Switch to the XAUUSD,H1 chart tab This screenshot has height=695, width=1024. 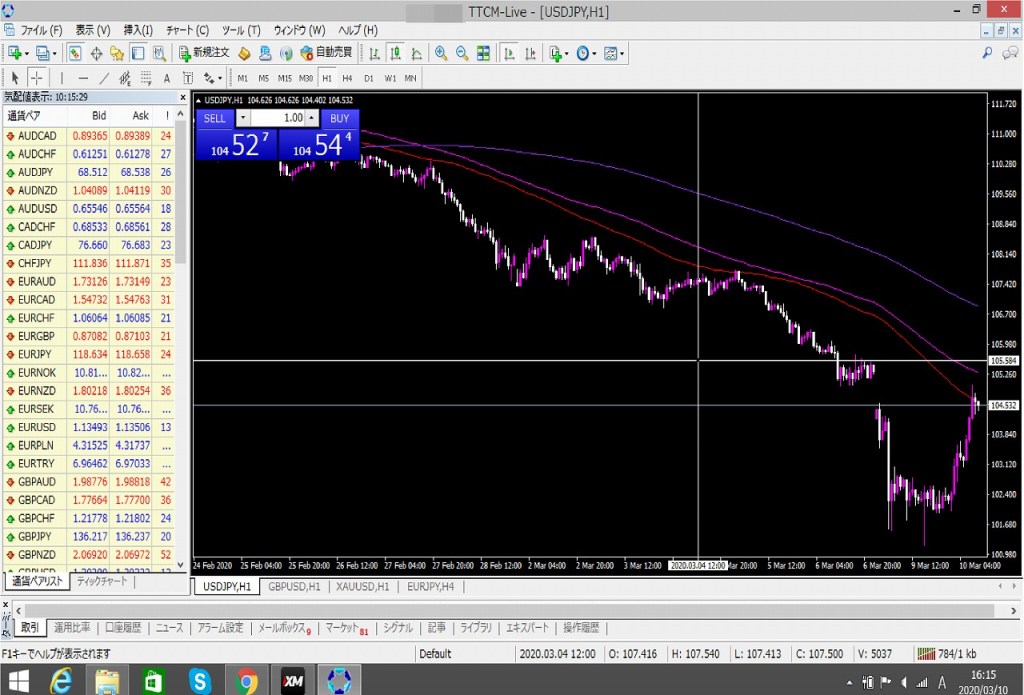pos(362,587)
